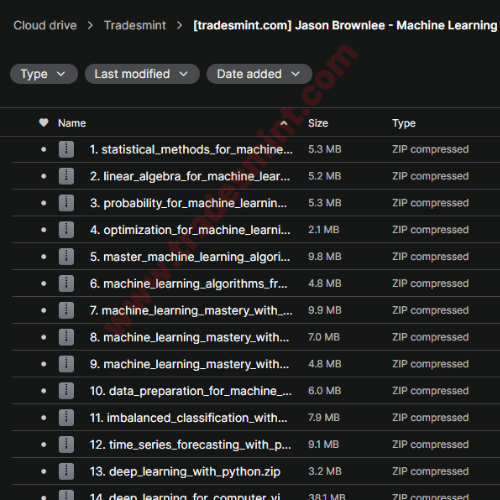Click the 3.2 MB size cell
Viewport: 500px width, 500px height.
(325, 471)
